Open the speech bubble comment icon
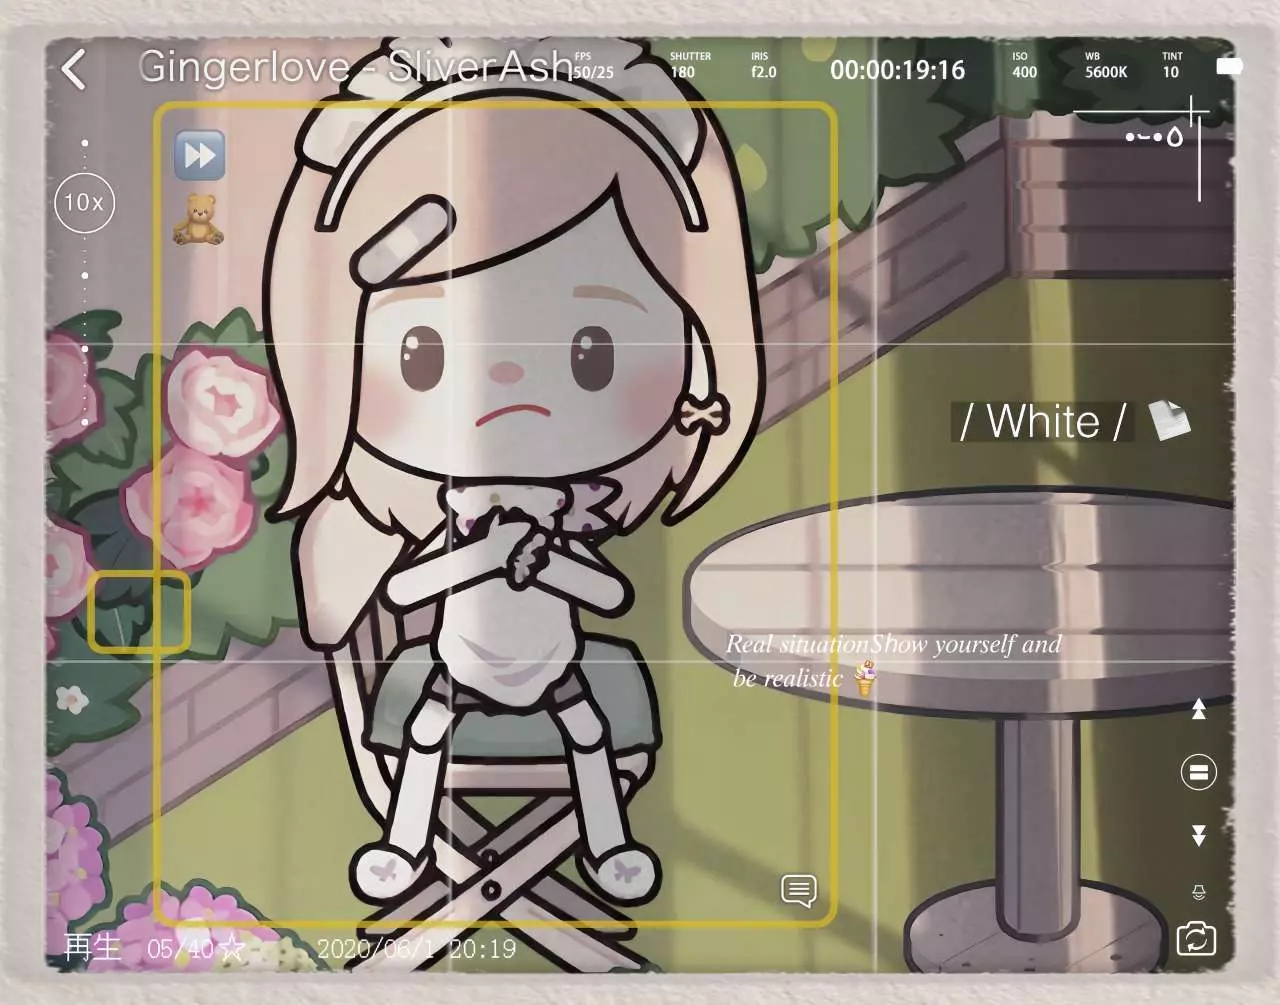This screenshot has width=1280, height=1005. 798,890
